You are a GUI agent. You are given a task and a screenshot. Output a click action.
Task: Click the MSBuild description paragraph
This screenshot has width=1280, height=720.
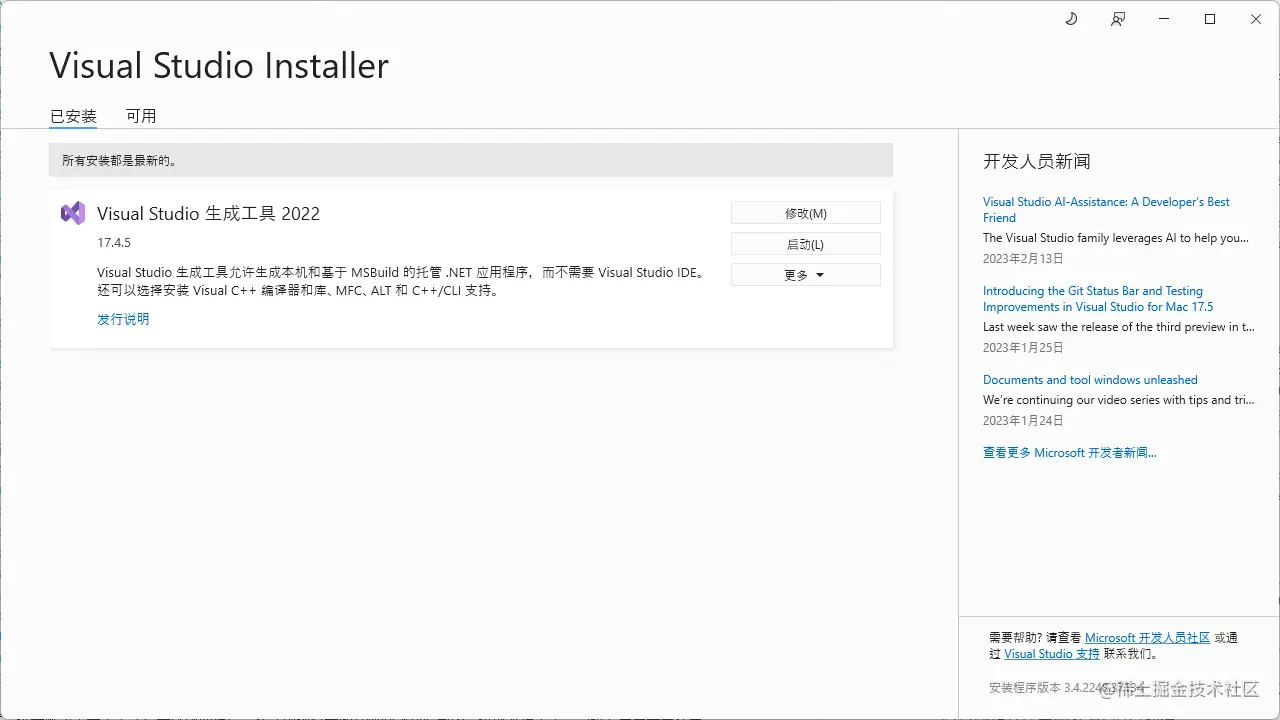tap(401, 281)
